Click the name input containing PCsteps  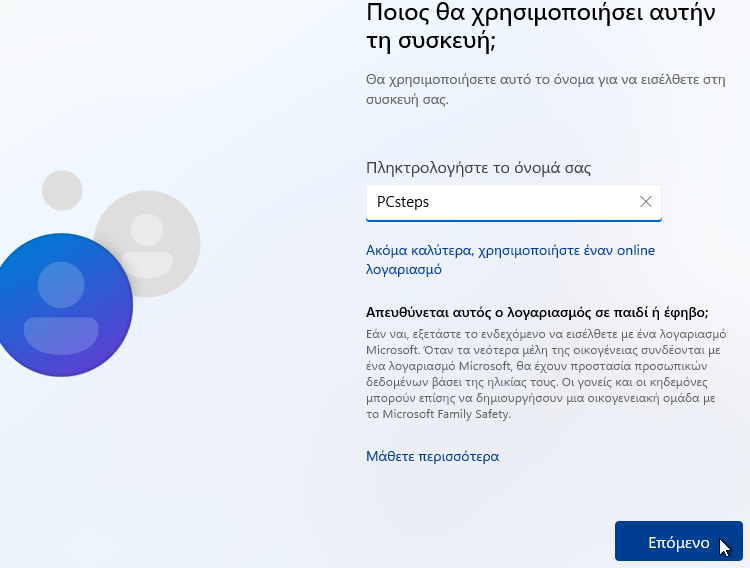click(x=514, y=203)
